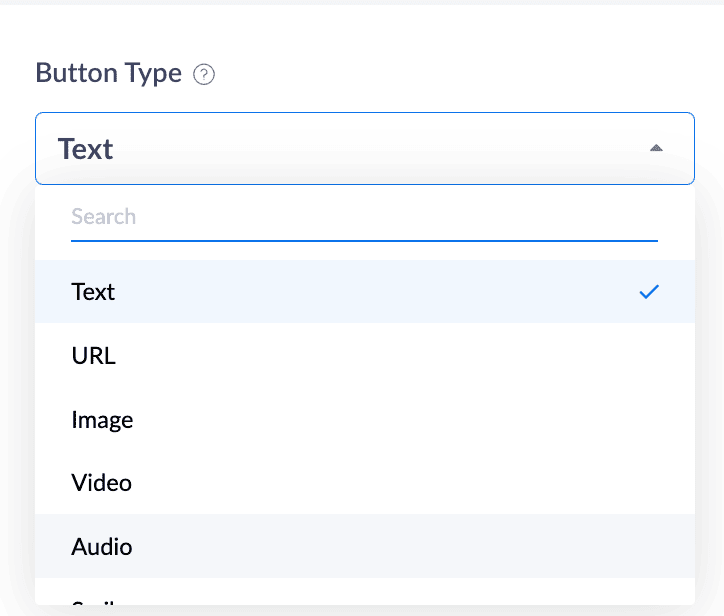
Task: Choose the highlighted Audio option
Action: (101, 547)
